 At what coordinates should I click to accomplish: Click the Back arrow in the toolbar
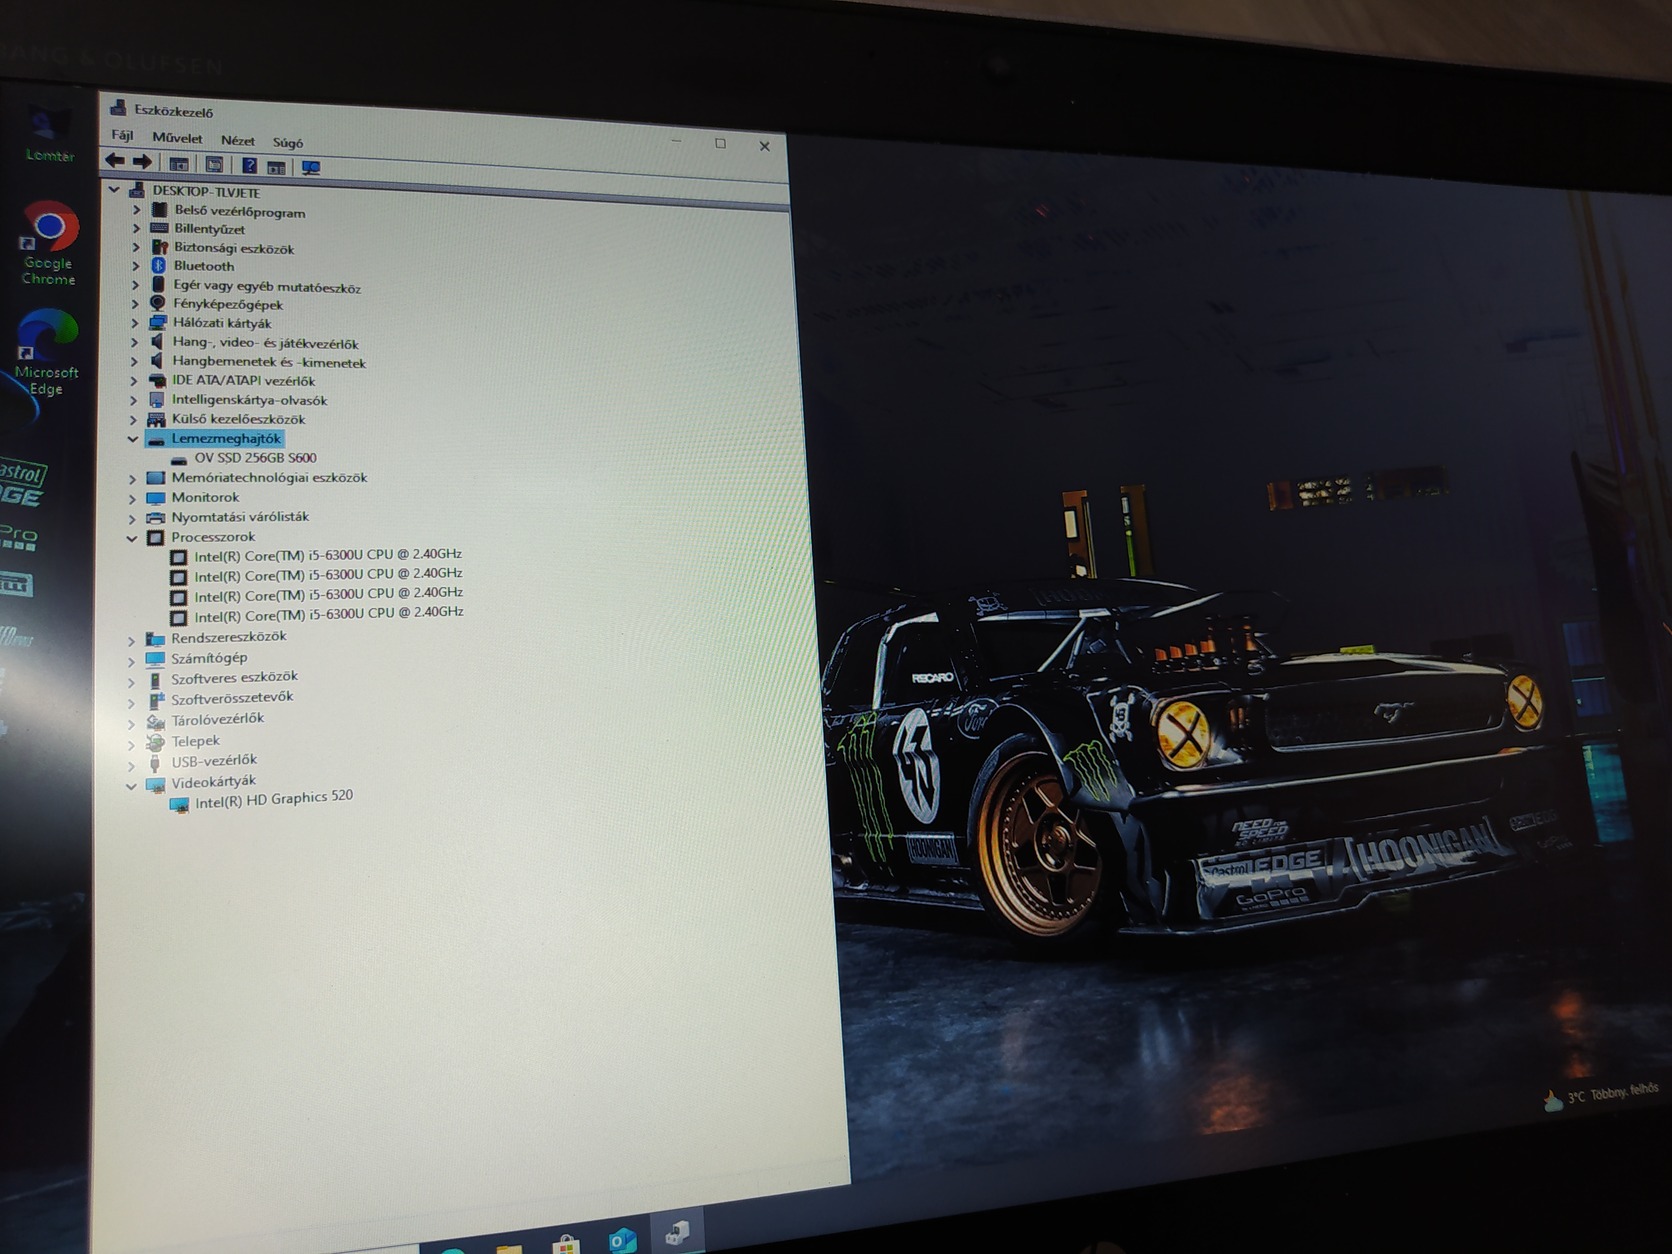pos(115,161)
